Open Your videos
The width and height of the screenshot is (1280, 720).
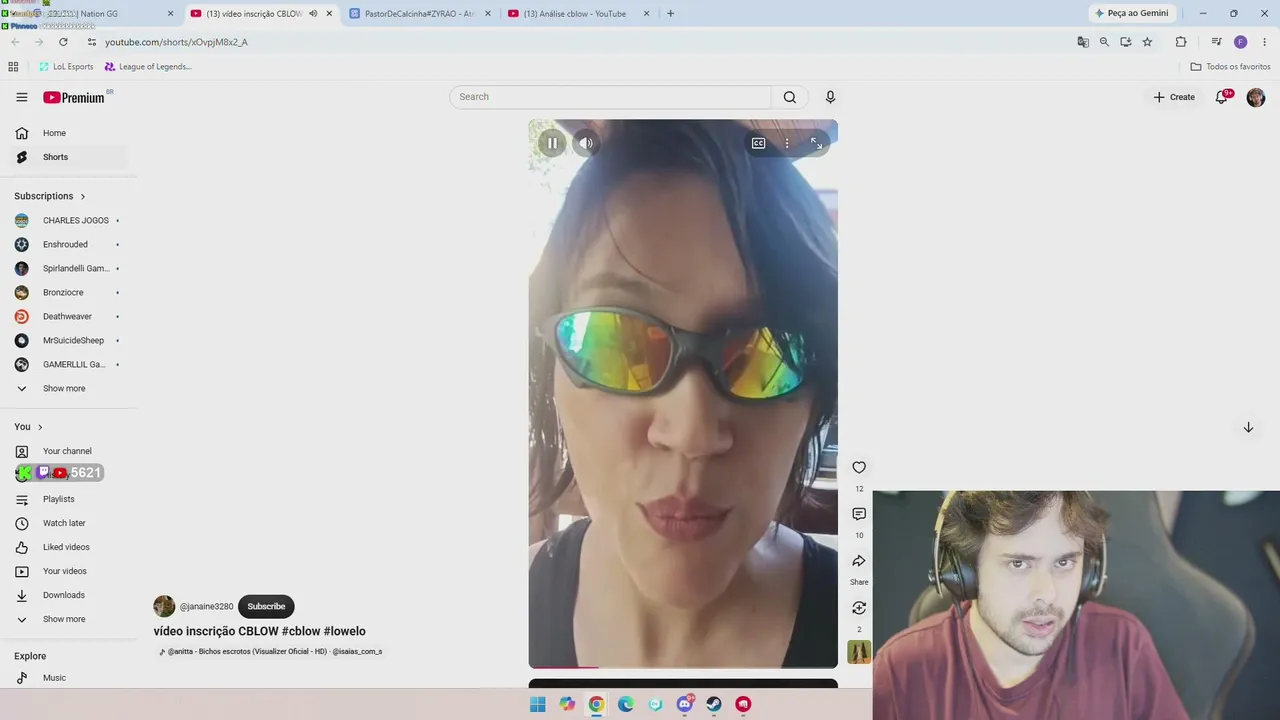(70, 571)
